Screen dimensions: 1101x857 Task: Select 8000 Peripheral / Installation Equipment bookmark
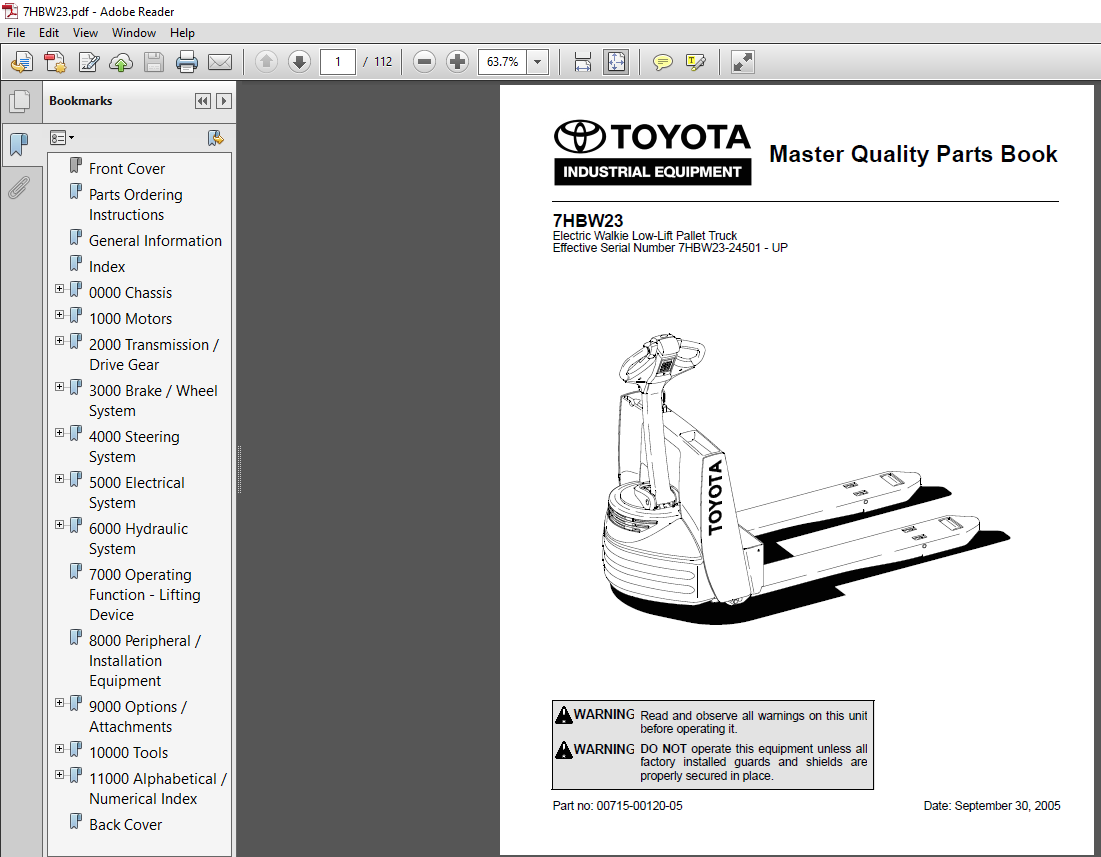point(145,660)
